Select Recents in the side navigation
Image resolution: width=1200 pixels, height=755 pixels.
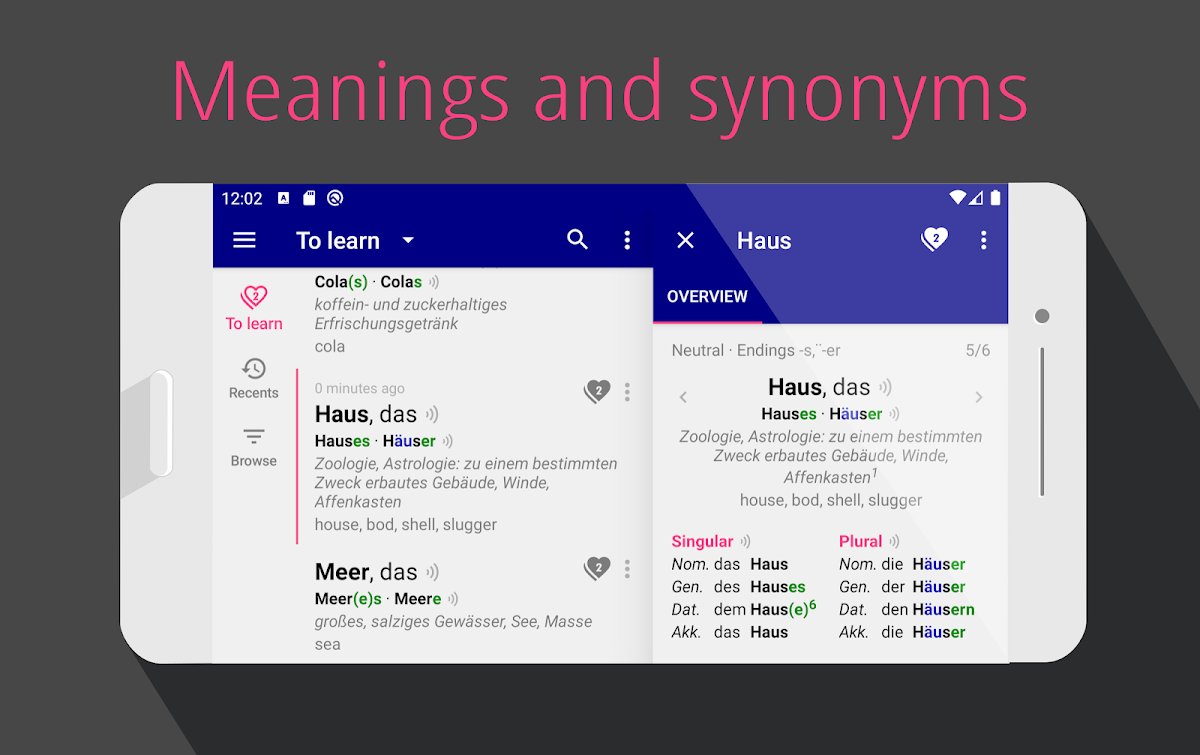[x=254, y=379]
